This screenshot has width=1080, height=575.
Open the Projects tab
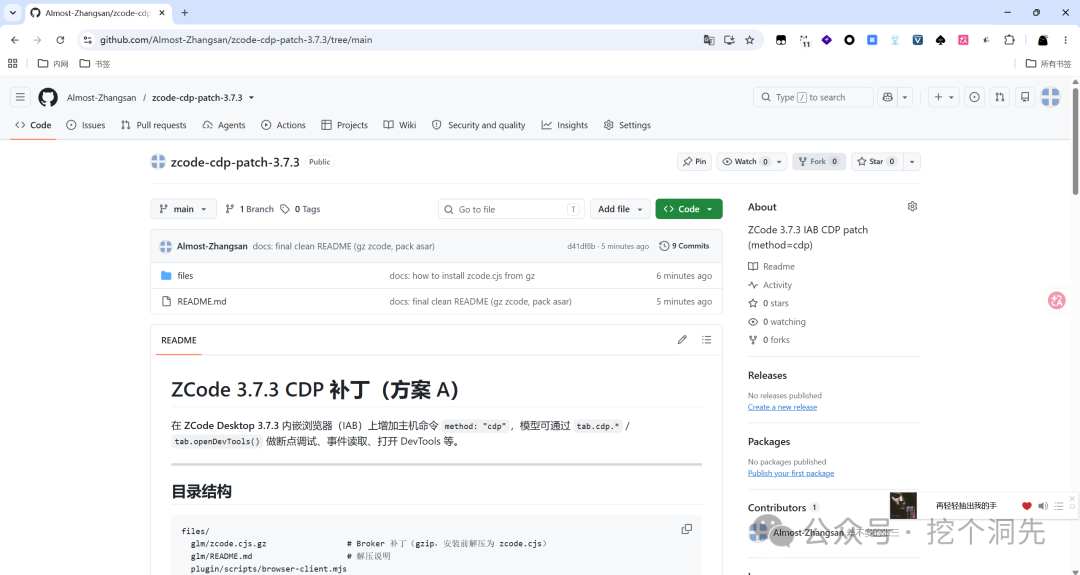coord(344,125)
